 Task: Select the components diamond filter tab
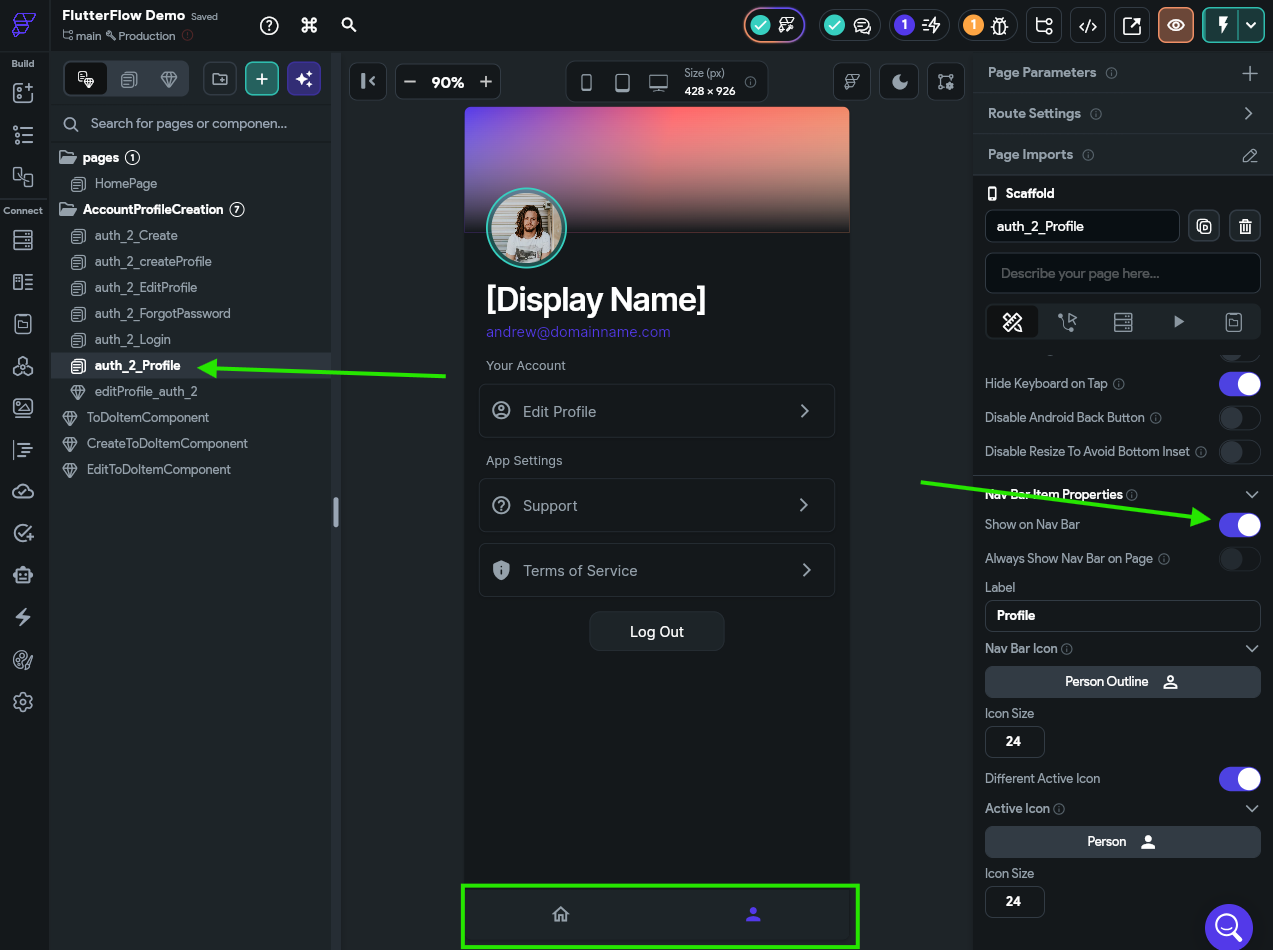click(x=169, y=79)
